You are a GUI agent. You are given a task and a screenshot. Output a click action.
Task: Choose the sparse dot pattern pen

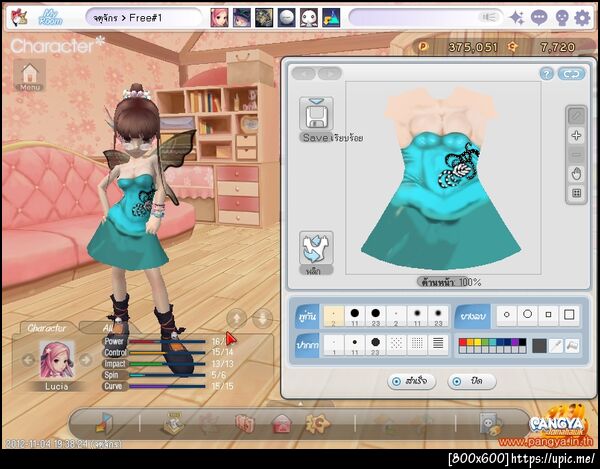tap(396, 345)
